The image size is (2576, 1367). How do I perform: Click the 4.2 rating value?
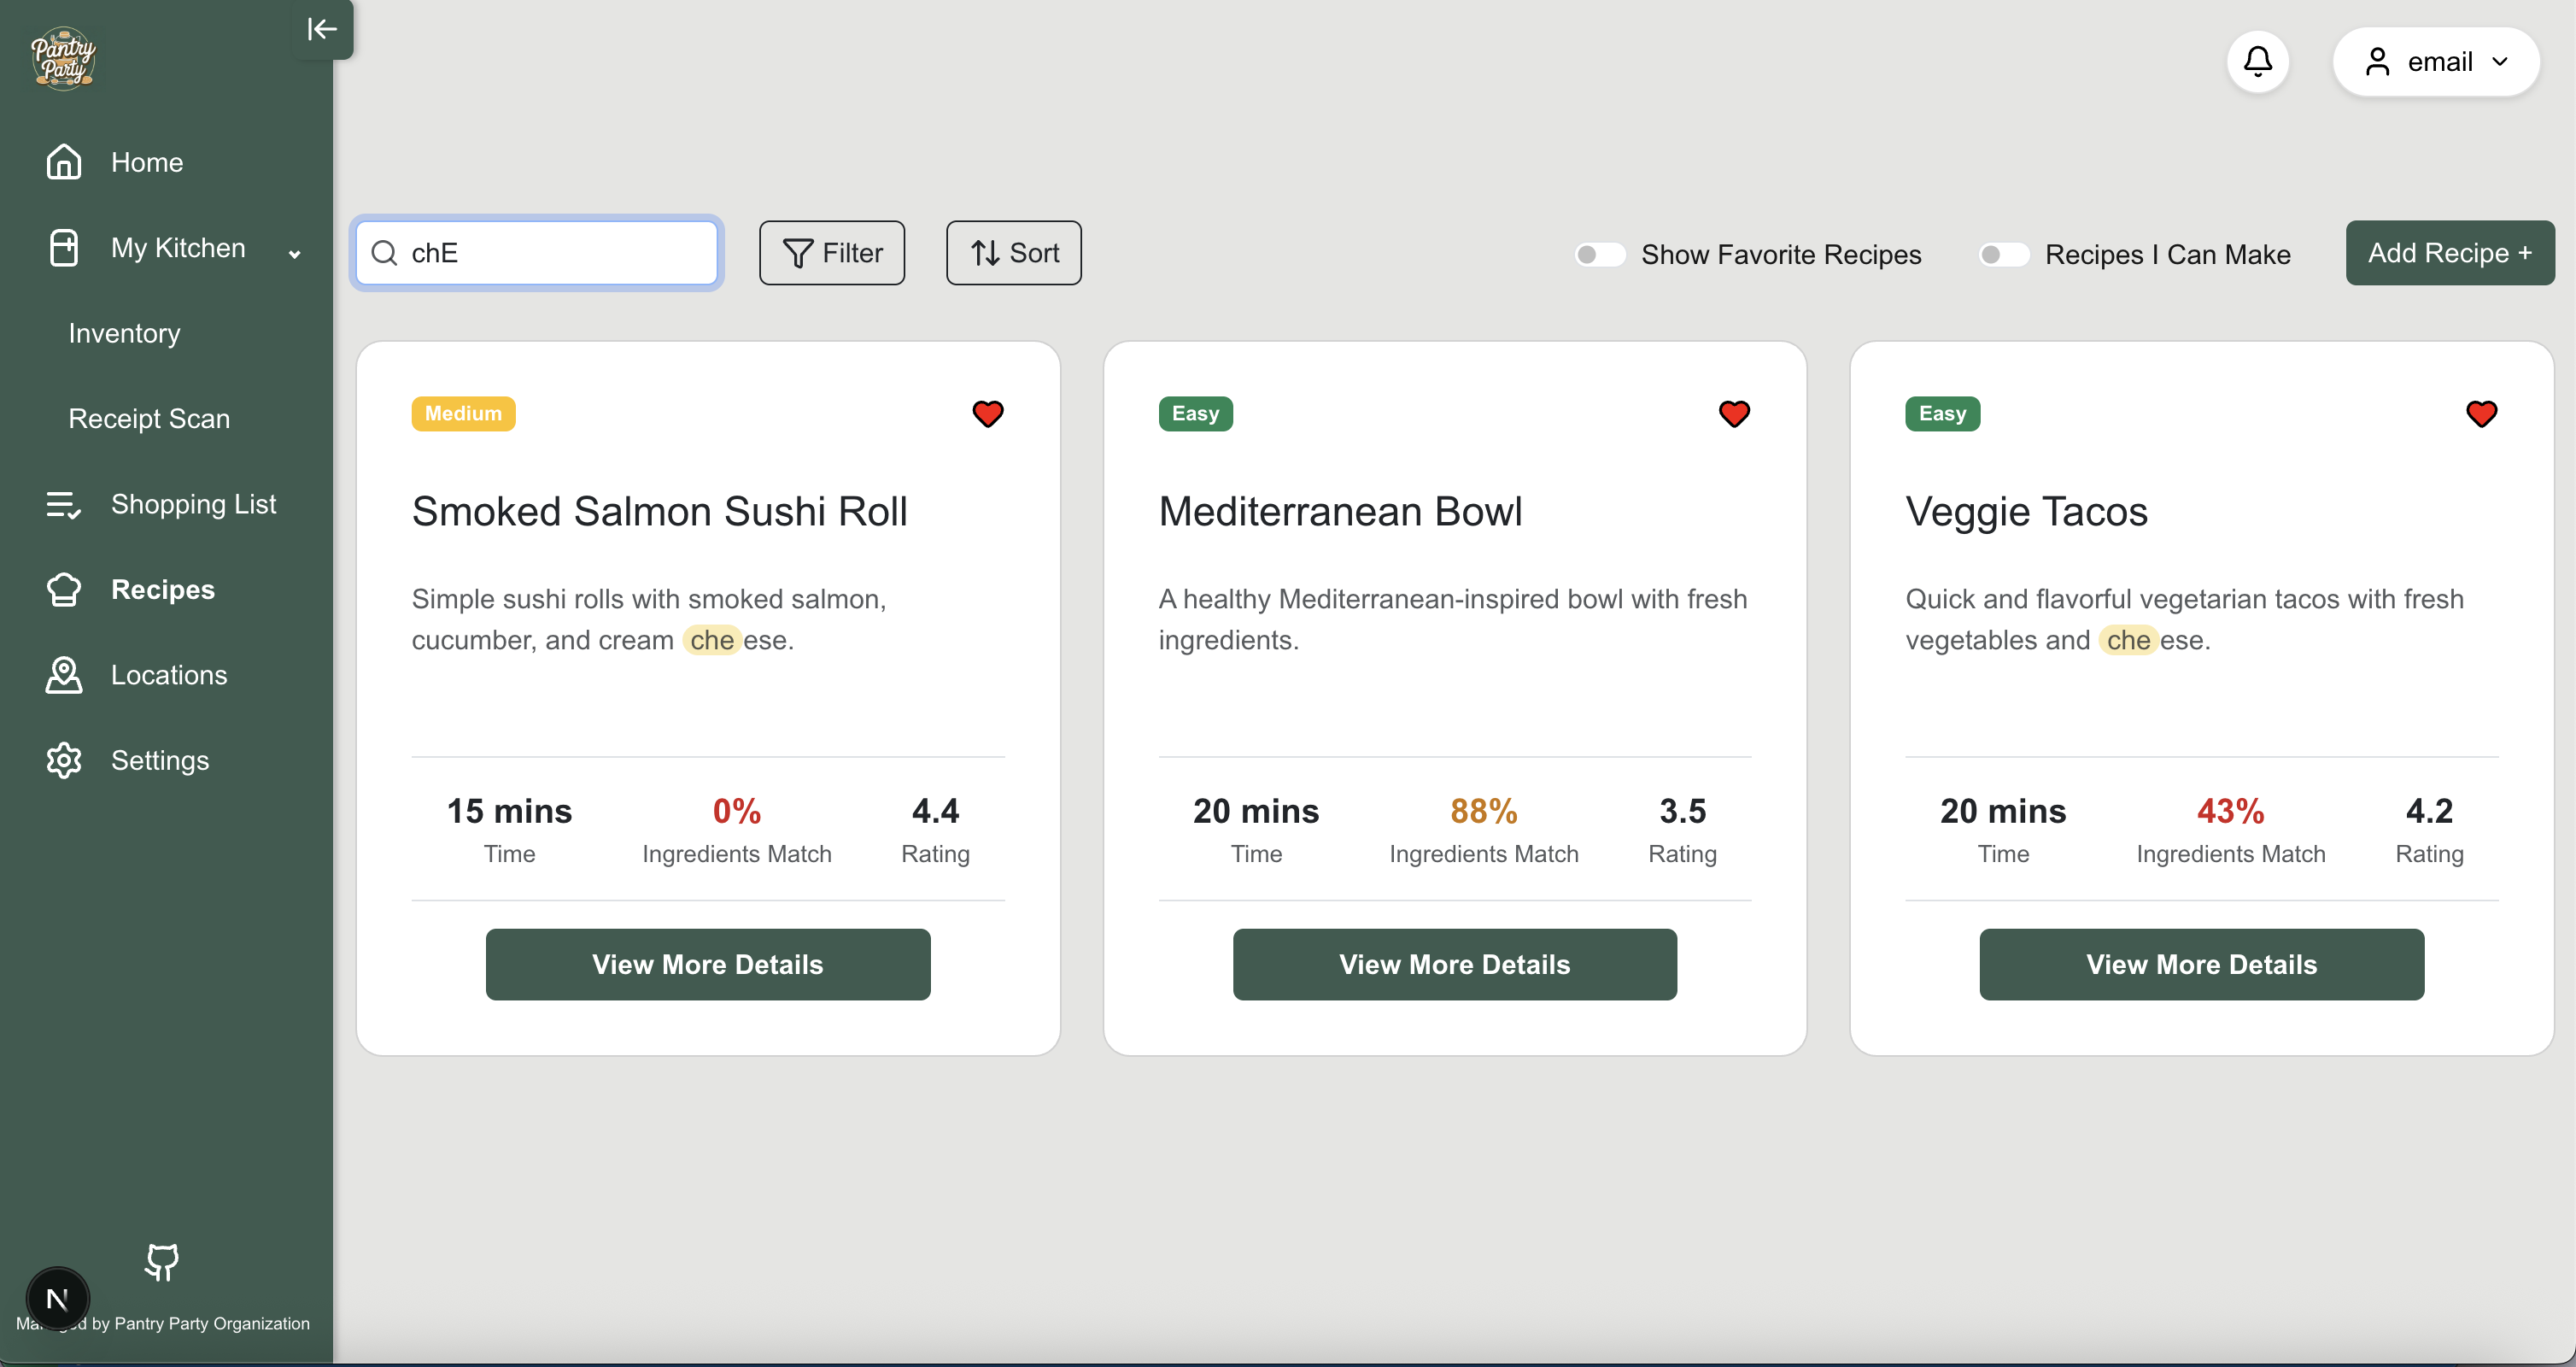pos(2429,811)
